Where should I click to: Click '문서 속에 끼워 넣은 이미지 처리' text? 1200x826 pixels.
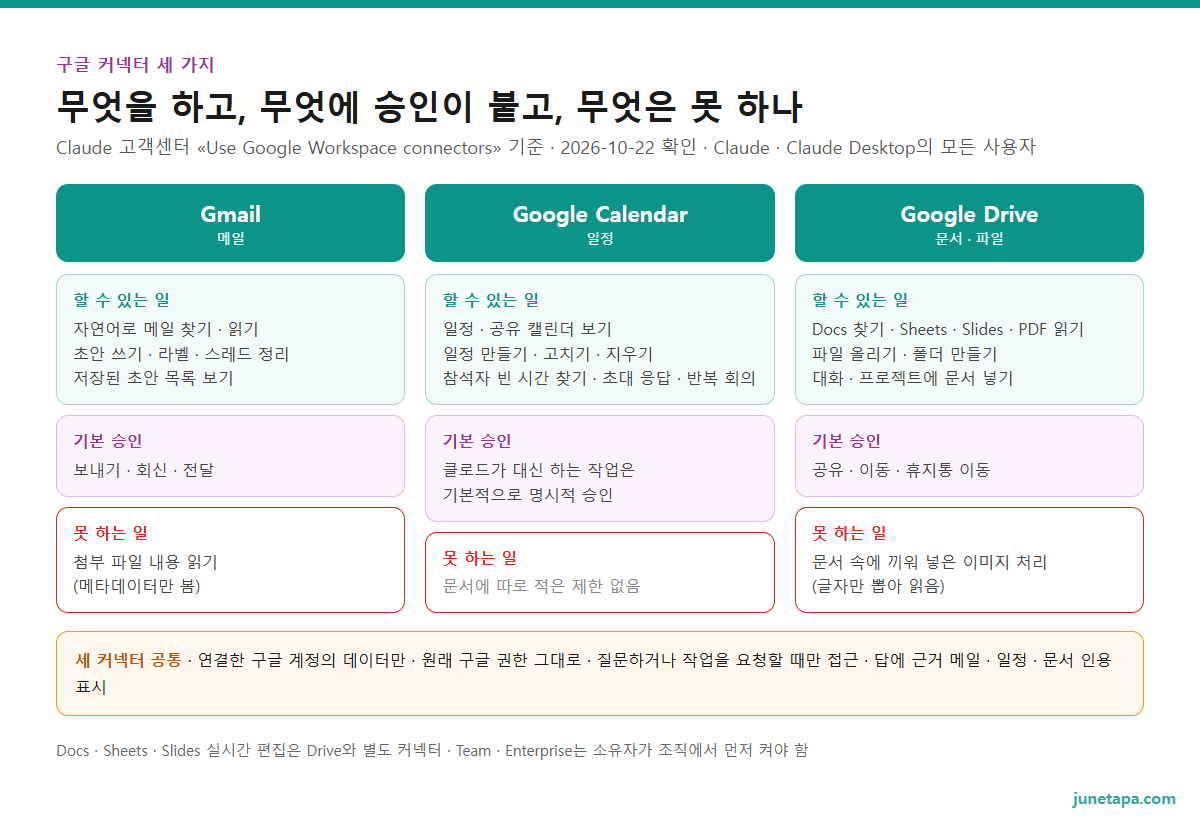click(929, 562)
